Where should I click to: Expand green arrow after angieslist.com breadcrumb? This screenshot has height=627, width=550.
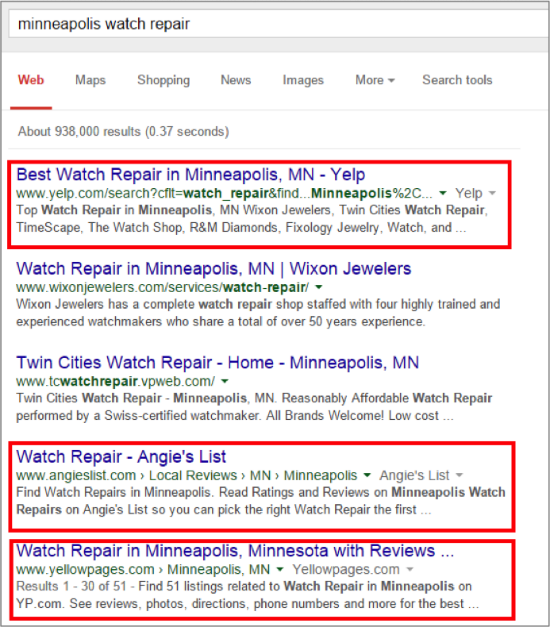(x=367, y=475)
